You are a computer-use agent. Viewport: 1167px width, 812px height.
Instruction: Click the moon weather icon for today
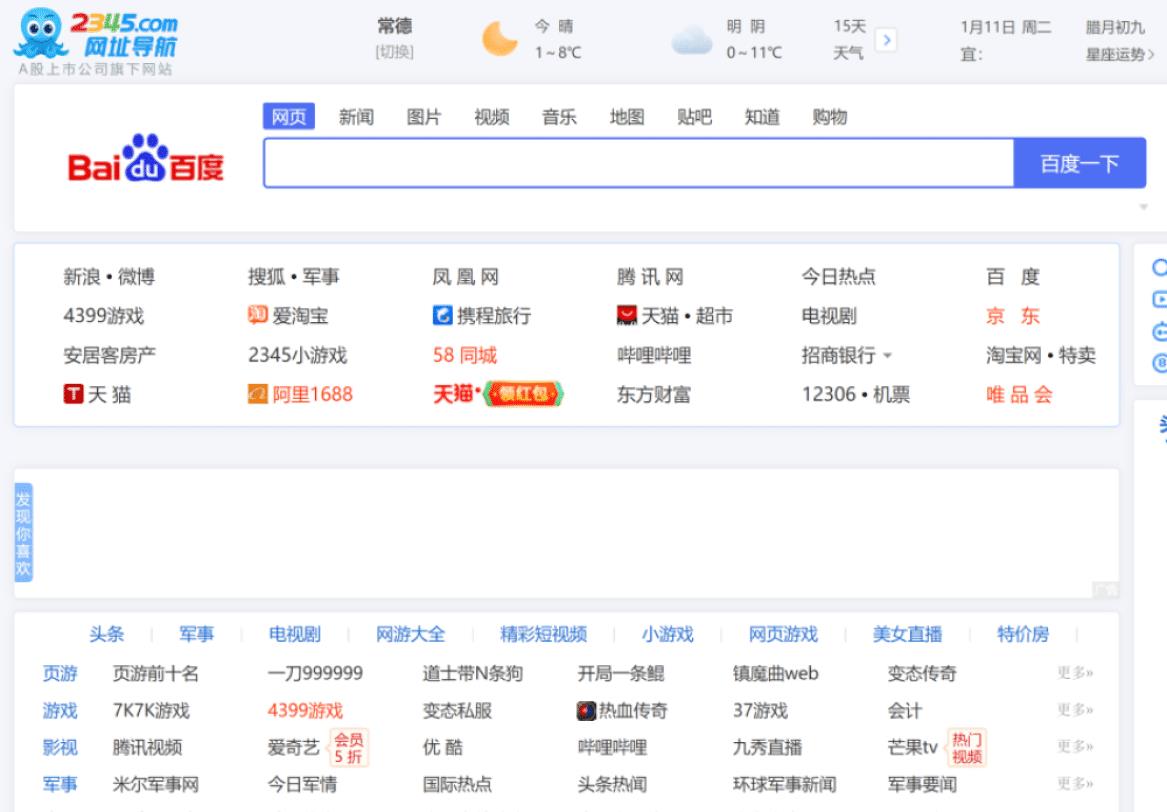pos(499,39)
